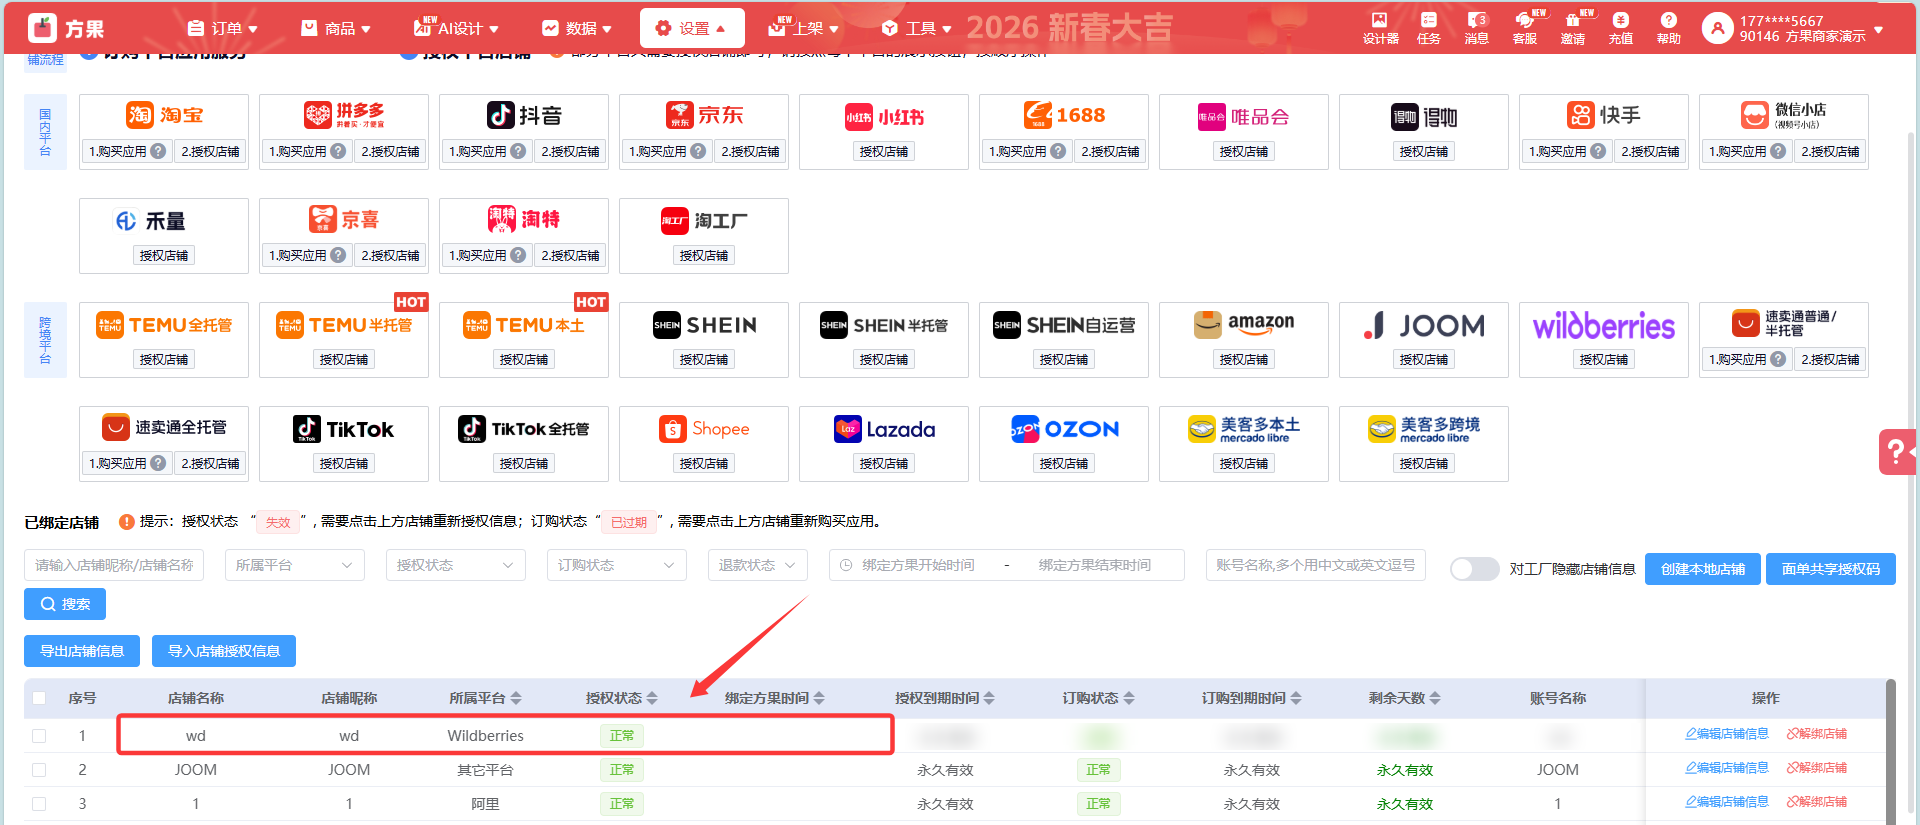1920x825 pixels.
Task: Click the 绑定方果结束时间 date field
Action: (1095, 565)
